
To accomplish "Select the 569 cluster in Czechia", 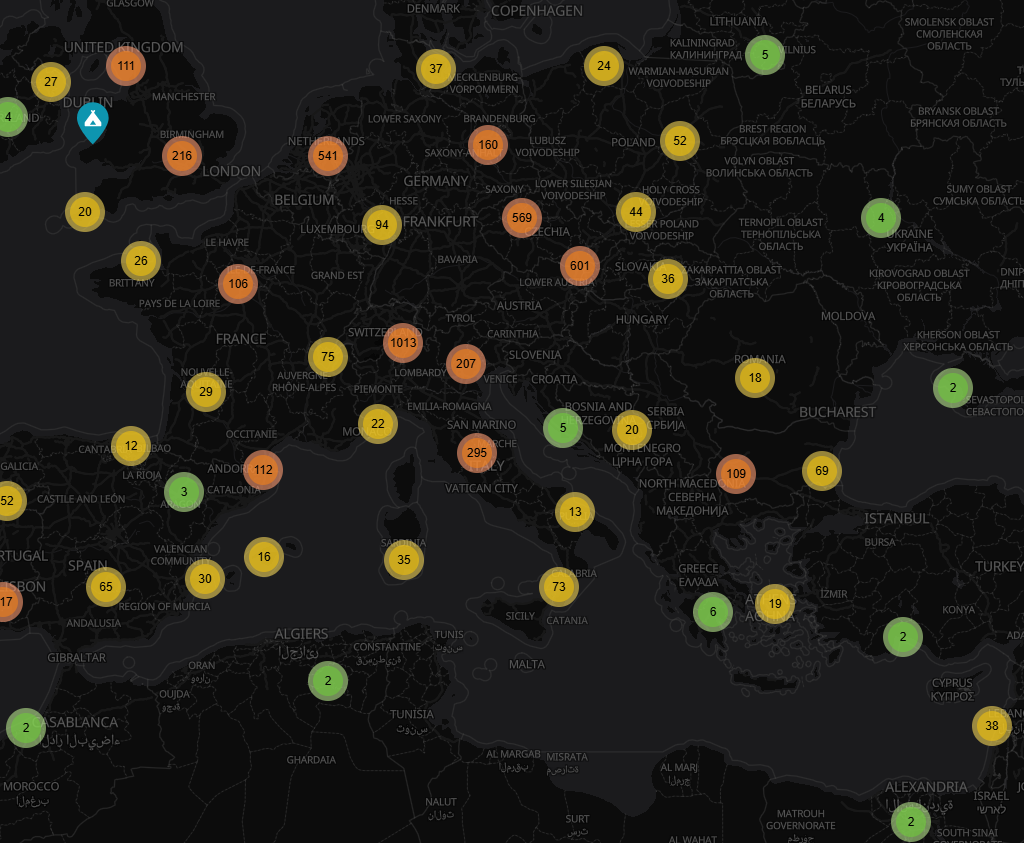I will point(522,217).
